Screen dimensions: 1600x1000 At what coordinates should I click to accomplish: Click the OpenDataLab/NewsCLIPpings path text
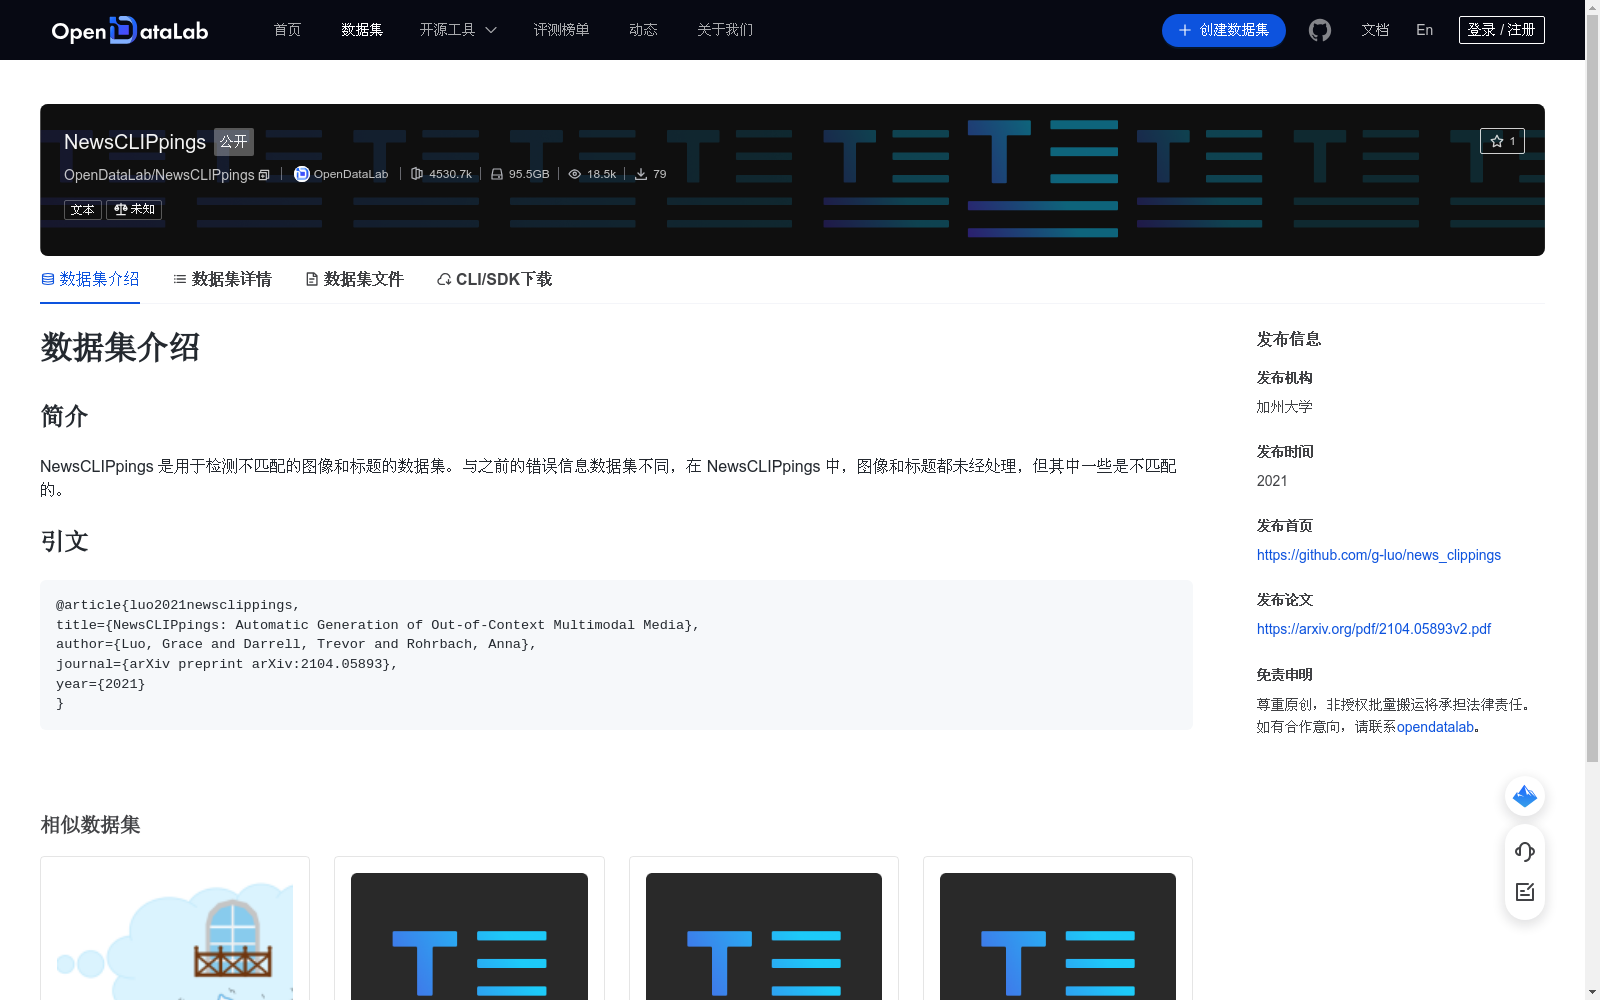coord(159,175)
